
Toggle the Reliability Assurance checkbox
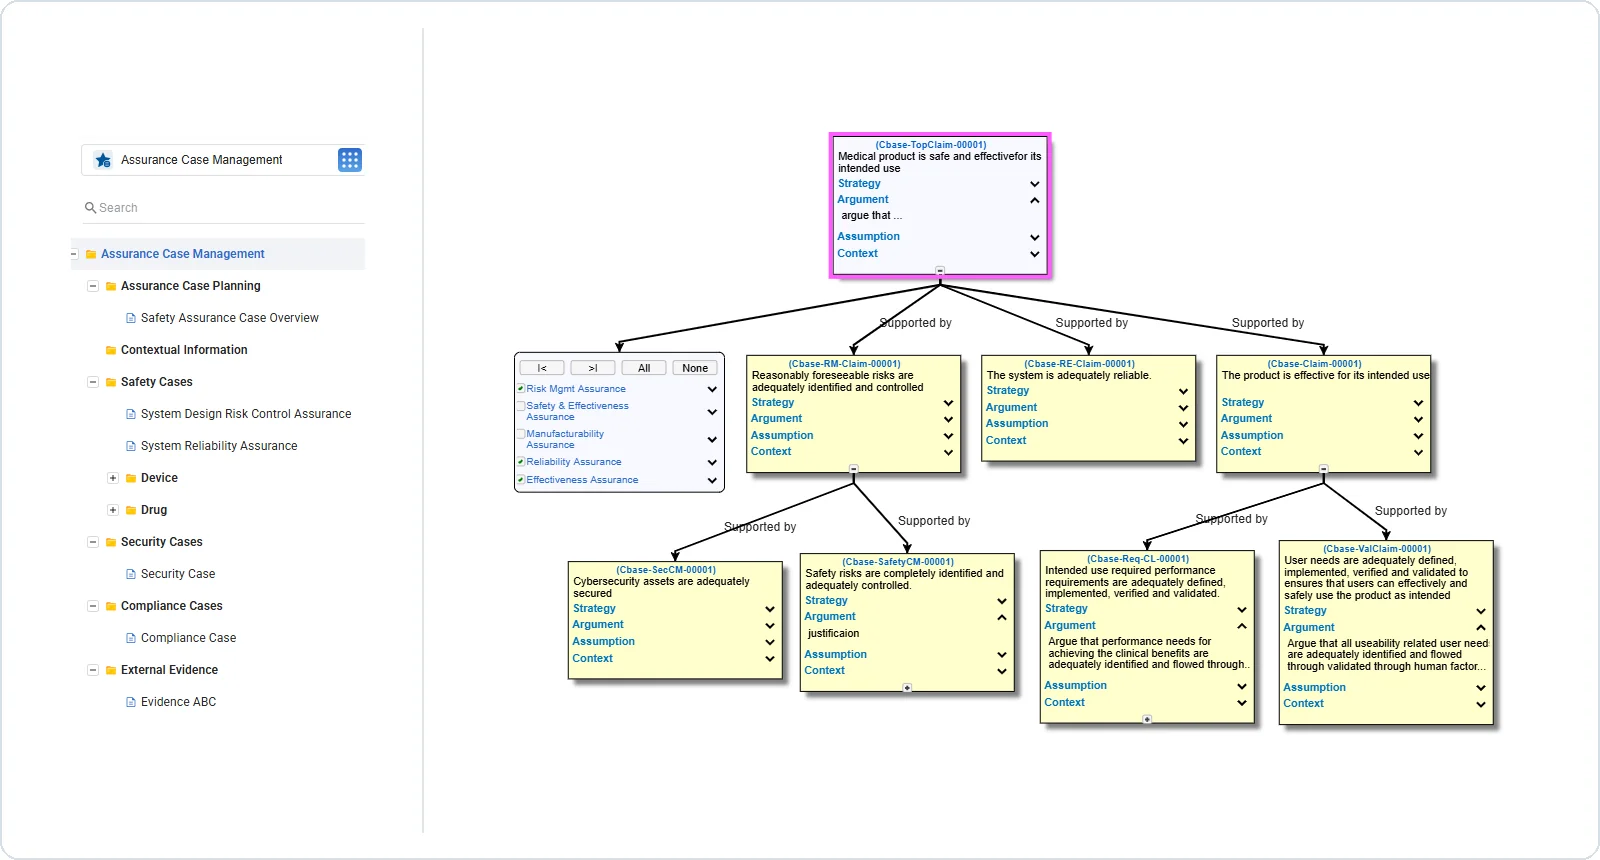point(521,462)
